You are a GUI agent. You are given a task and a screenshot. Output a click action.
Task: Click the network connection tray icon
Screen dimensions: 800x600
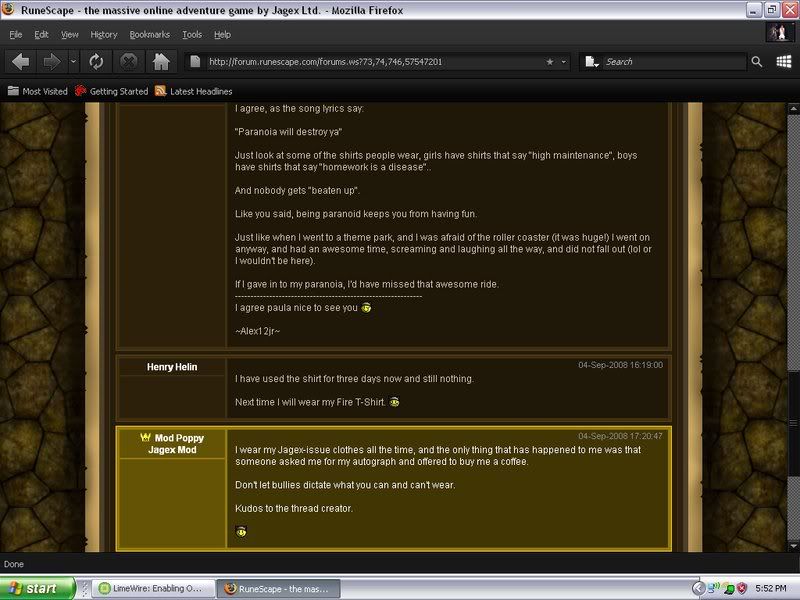[715, 588]
